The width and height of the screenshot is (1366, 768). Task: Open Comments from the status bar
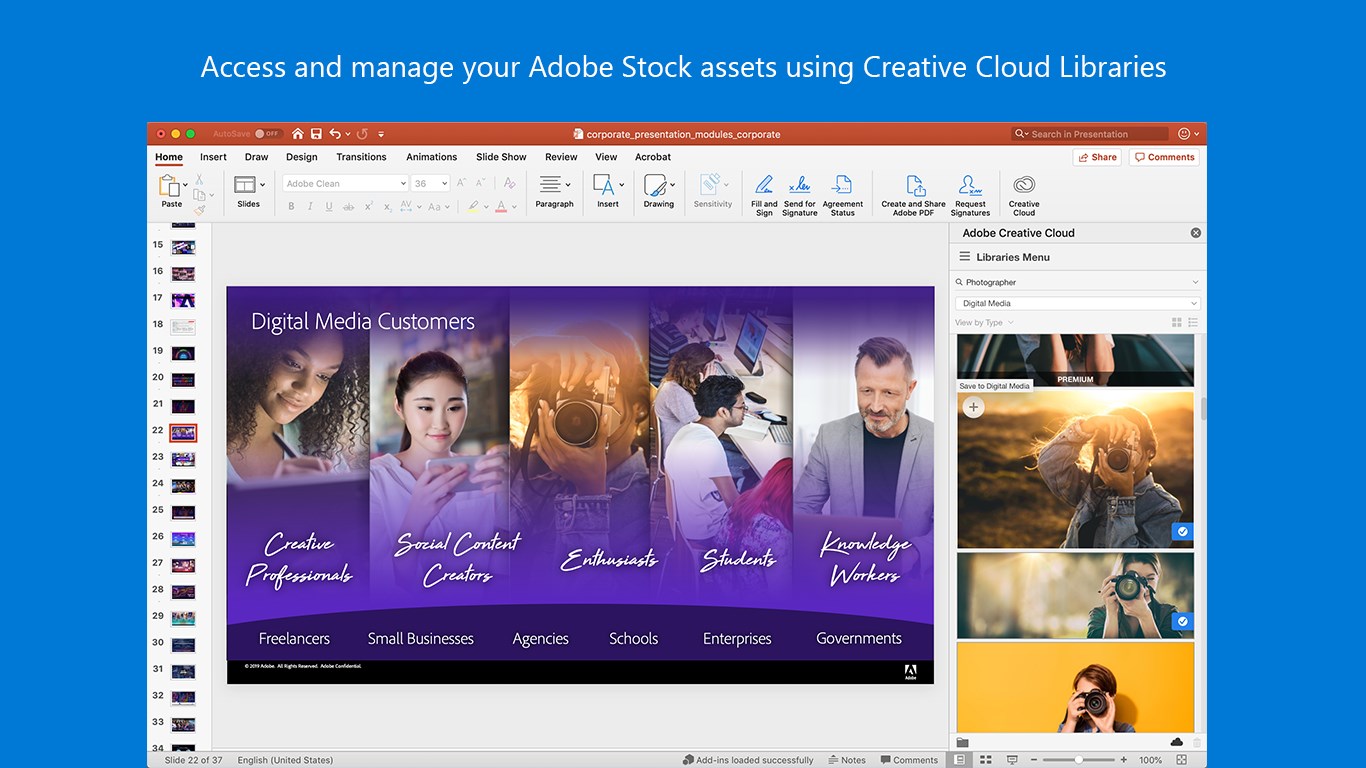[x=909, y=760]
